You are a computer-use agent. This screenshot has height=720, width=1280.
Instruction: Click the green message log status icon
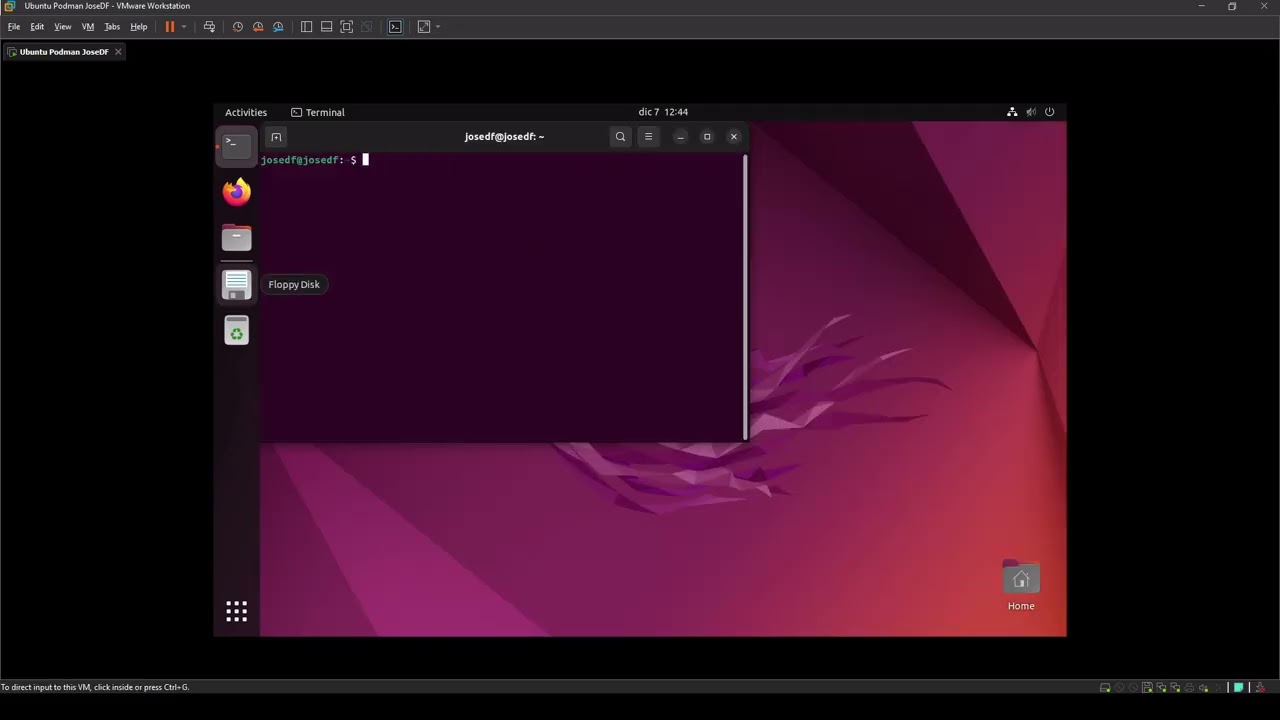coord(1238,688)
